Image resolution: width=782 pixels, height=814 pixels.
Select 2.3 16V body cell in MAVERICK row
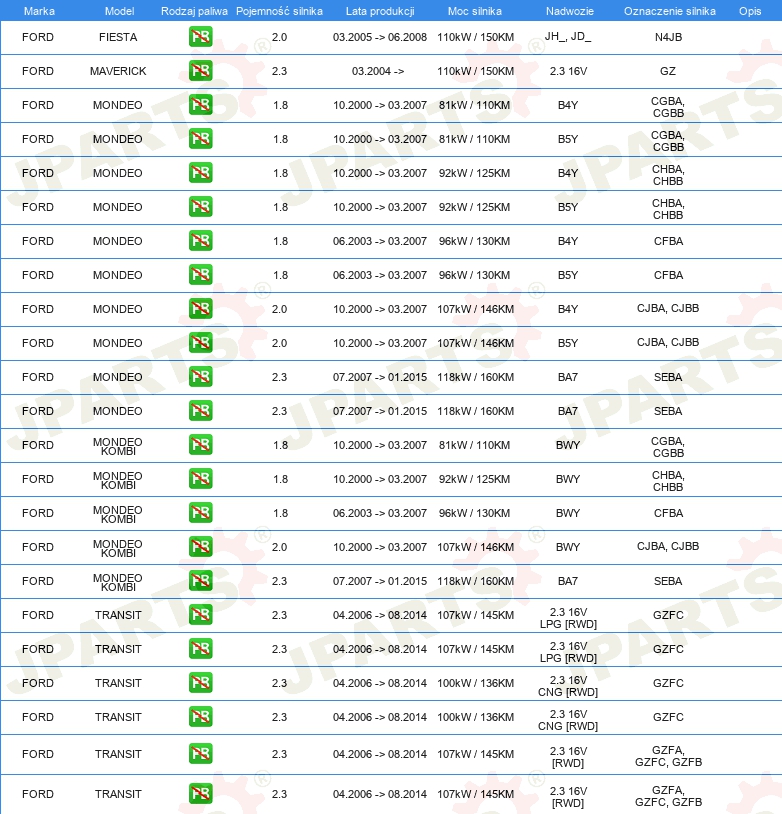(x=568, y=71)
